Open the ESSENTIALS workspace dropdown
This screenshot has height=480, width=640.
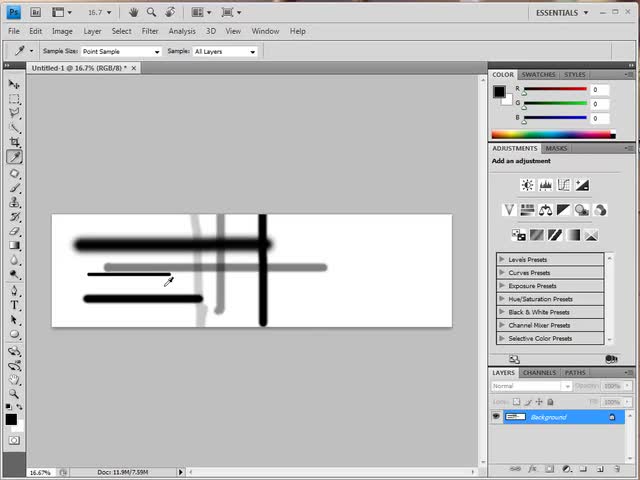(562, 13)
